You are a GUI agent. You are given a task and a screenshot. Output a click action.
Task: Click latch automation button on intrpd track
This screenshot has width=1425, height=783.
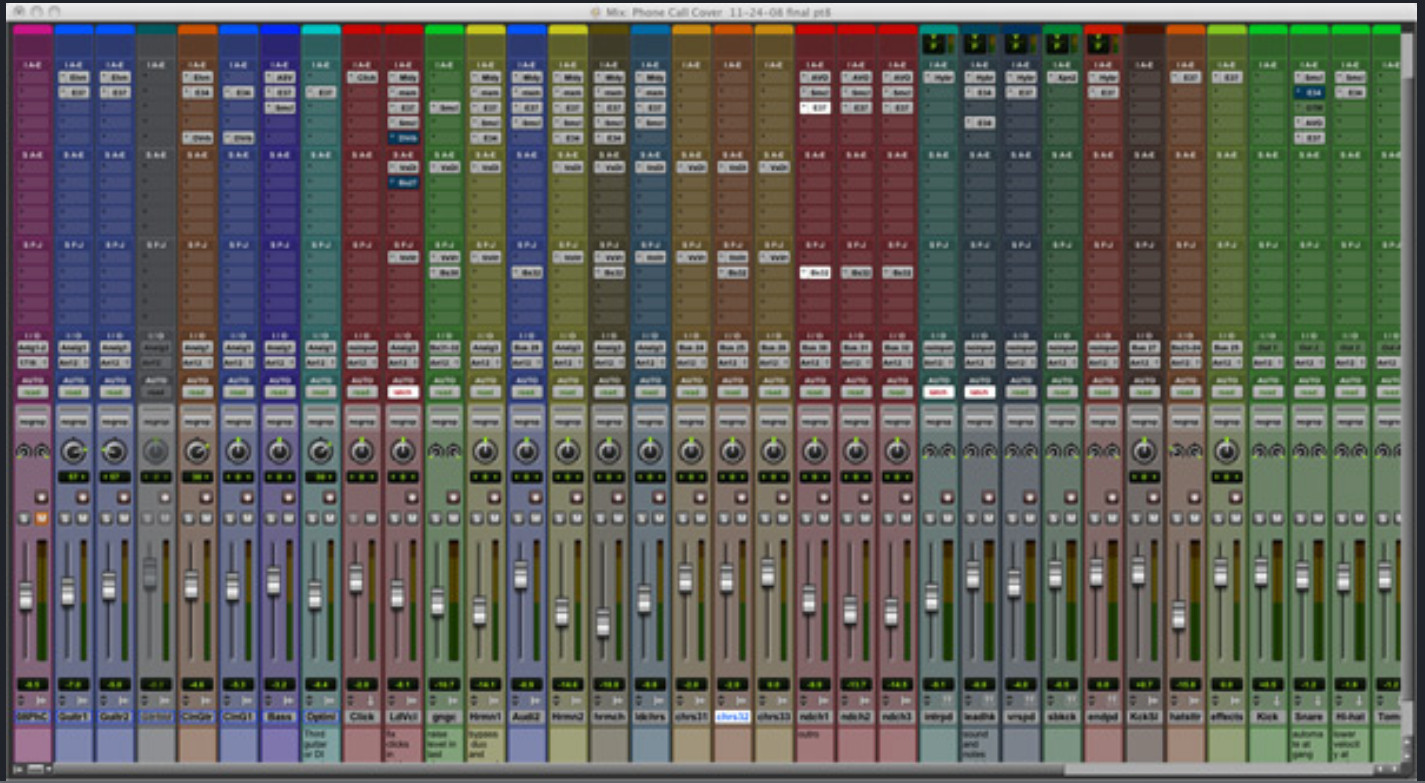click(937, 392)
